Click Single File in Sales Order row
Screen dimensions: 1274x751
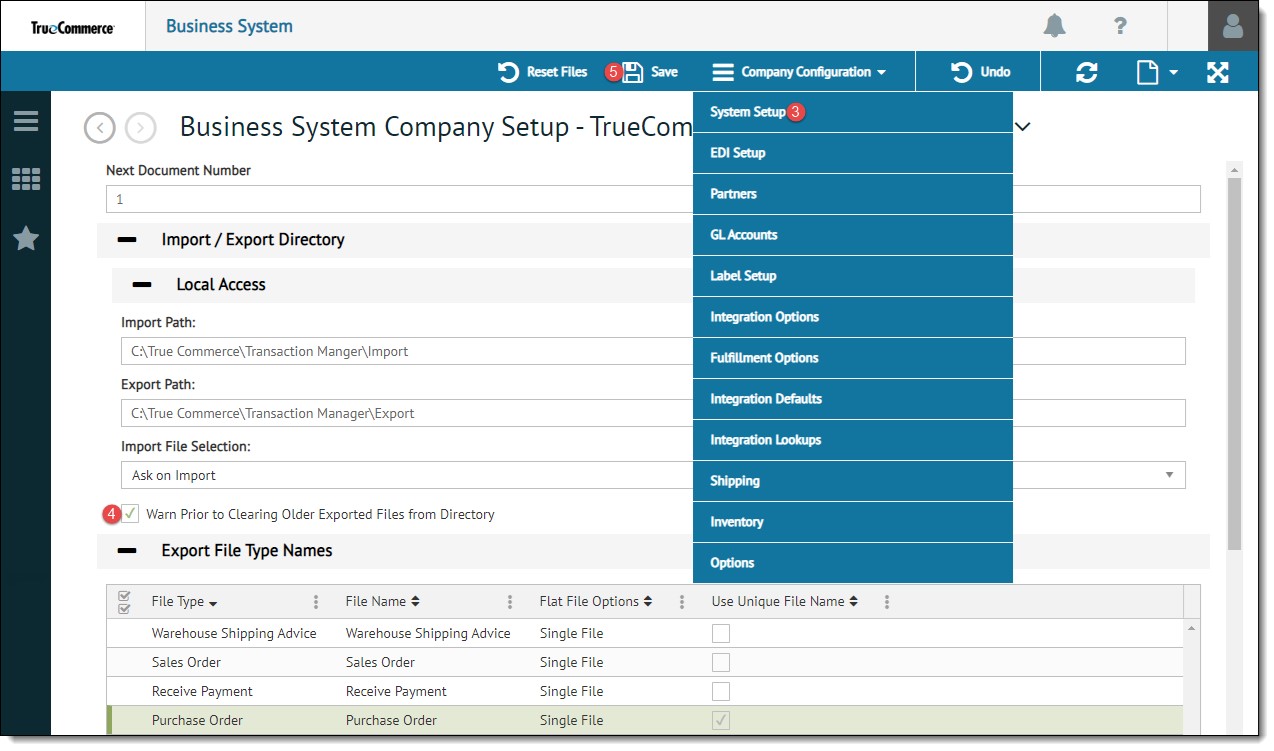point(571,662)
